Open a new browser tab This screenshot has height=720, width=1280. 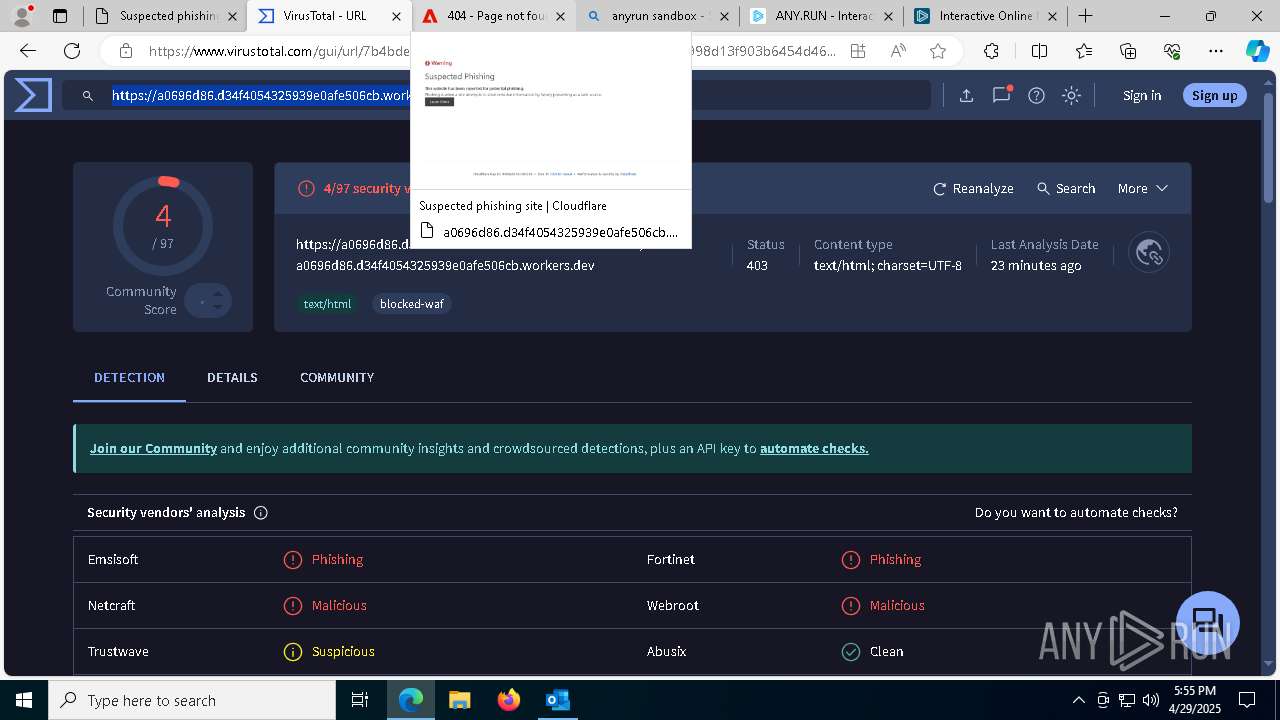(1085, 16)
